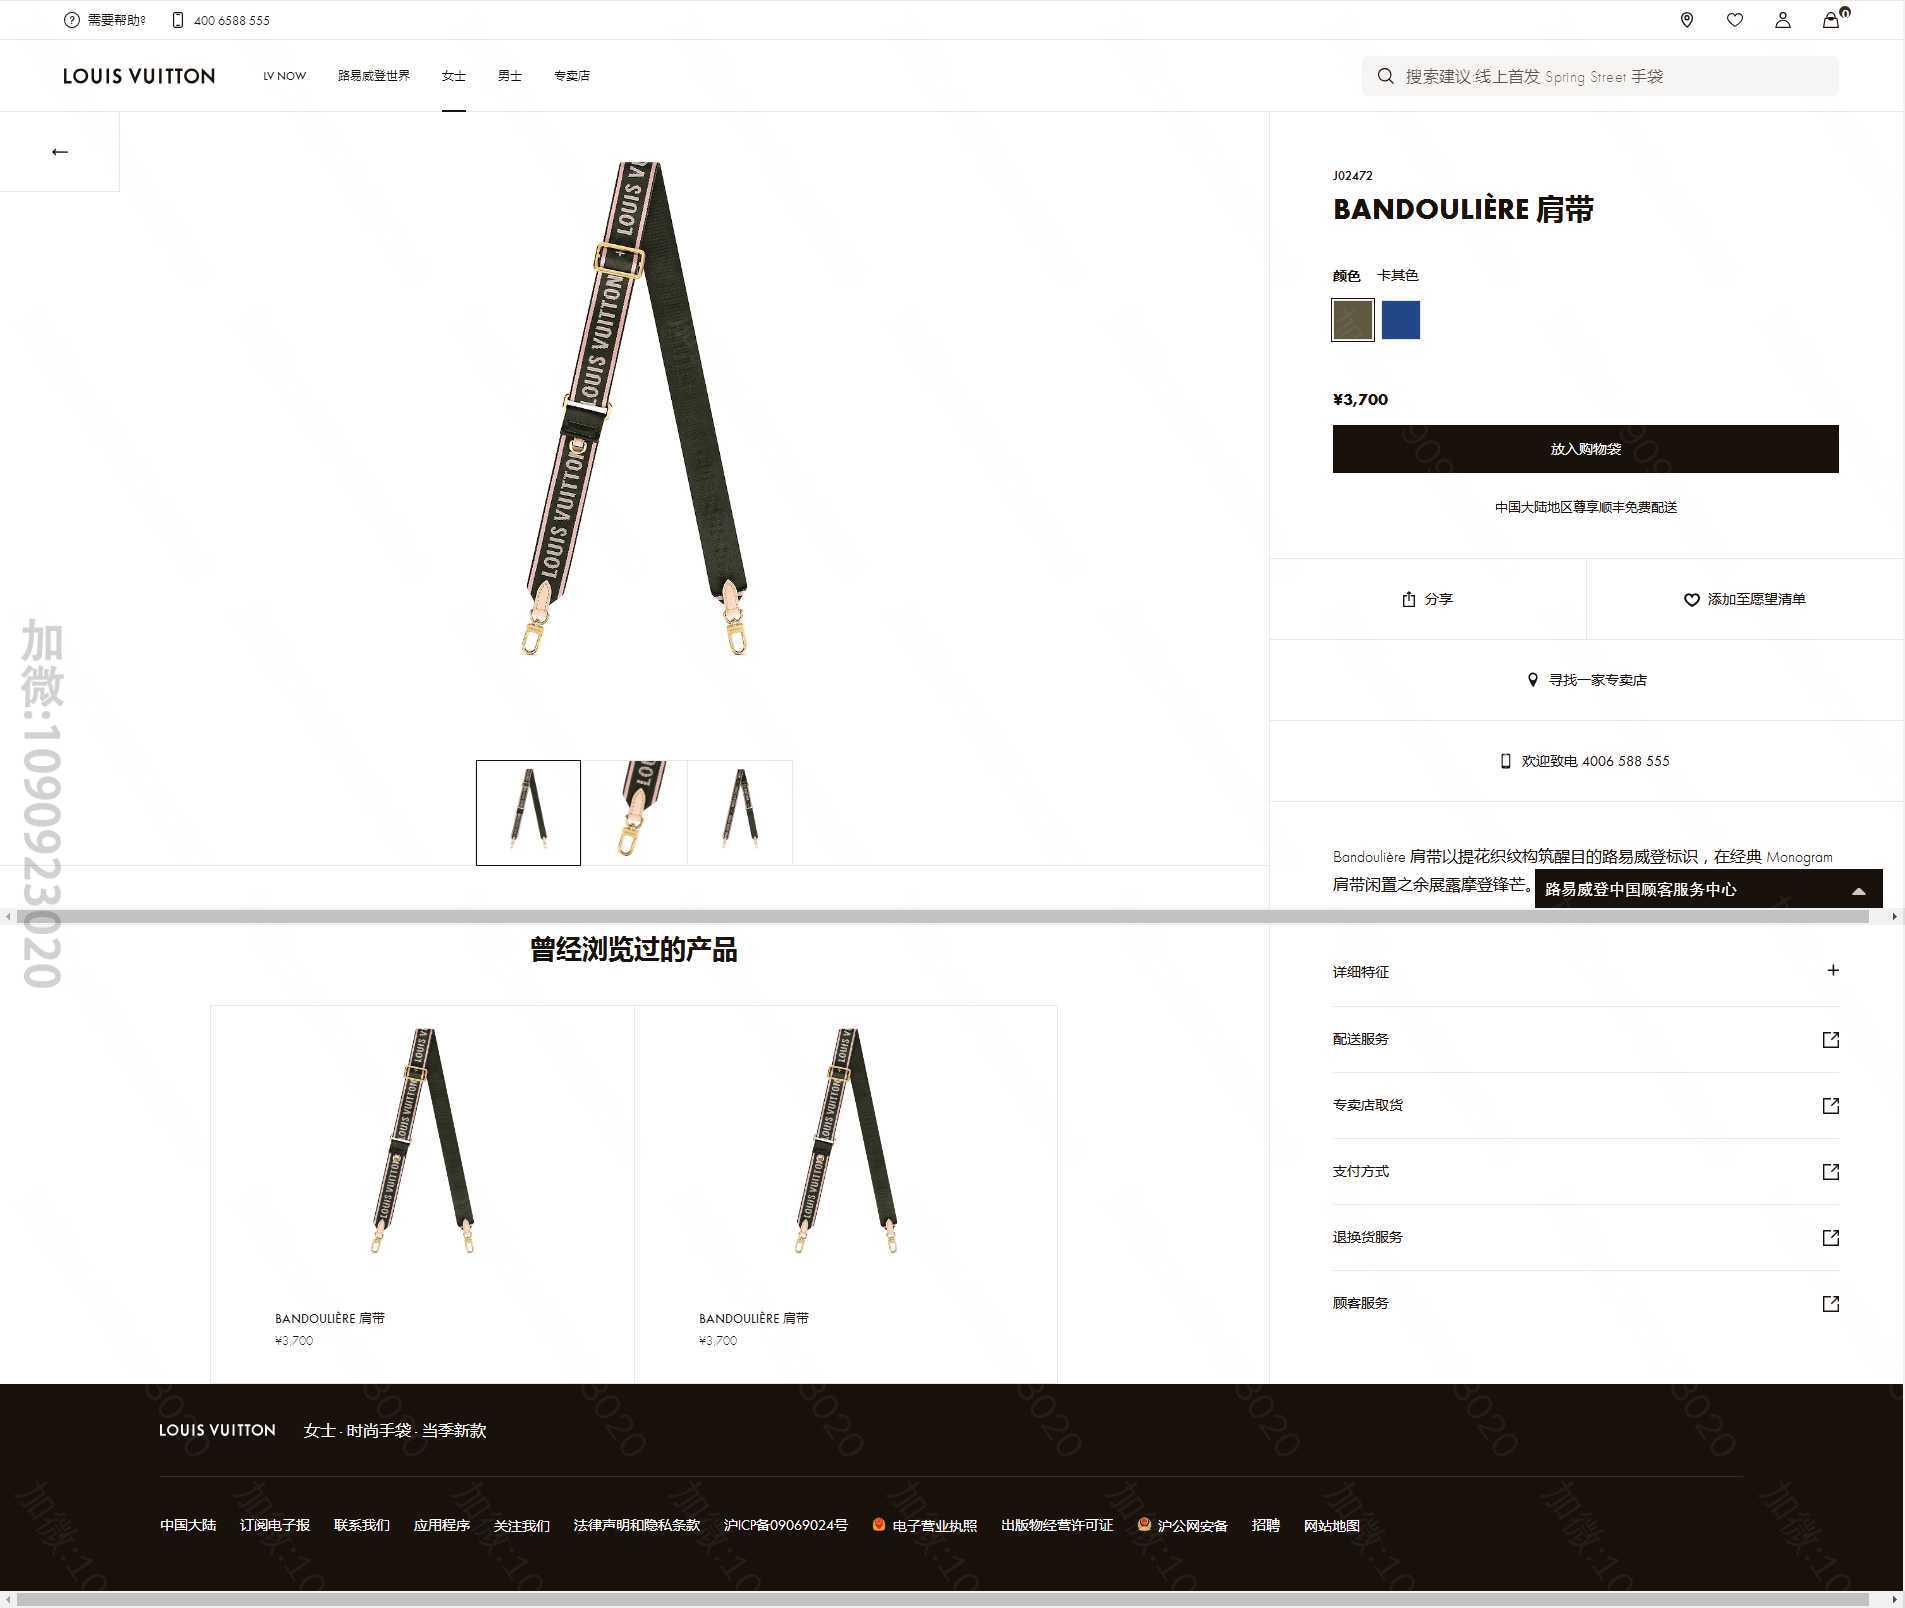Click the search magnifier icon
1905x1608 pixels.
1385,76
